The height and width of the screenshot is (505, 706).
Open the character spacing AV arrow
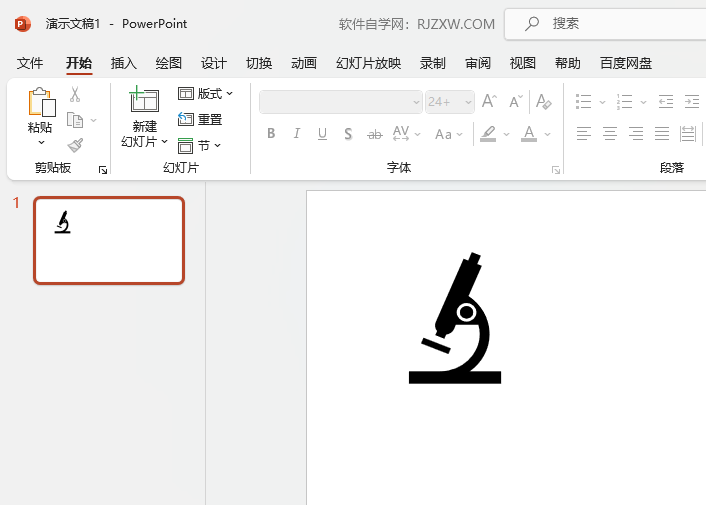tap(417, 134)
